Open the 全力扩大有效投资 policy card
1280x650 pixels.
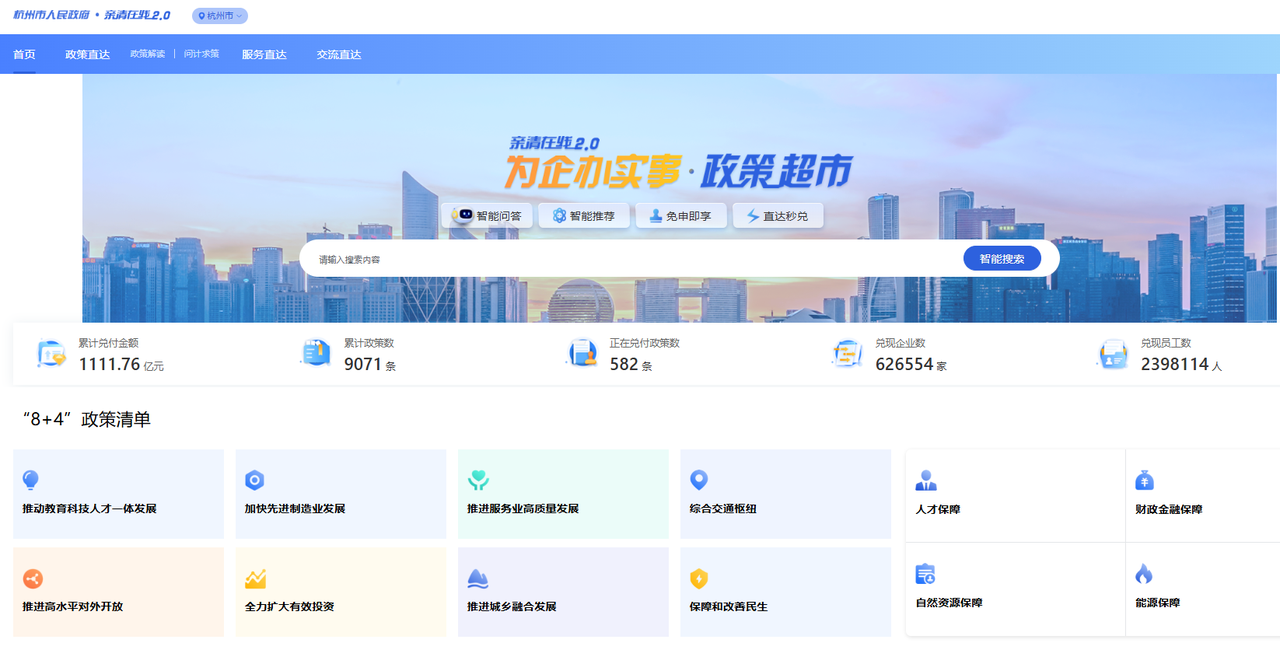pyautogui.click(x=341, y=592)
